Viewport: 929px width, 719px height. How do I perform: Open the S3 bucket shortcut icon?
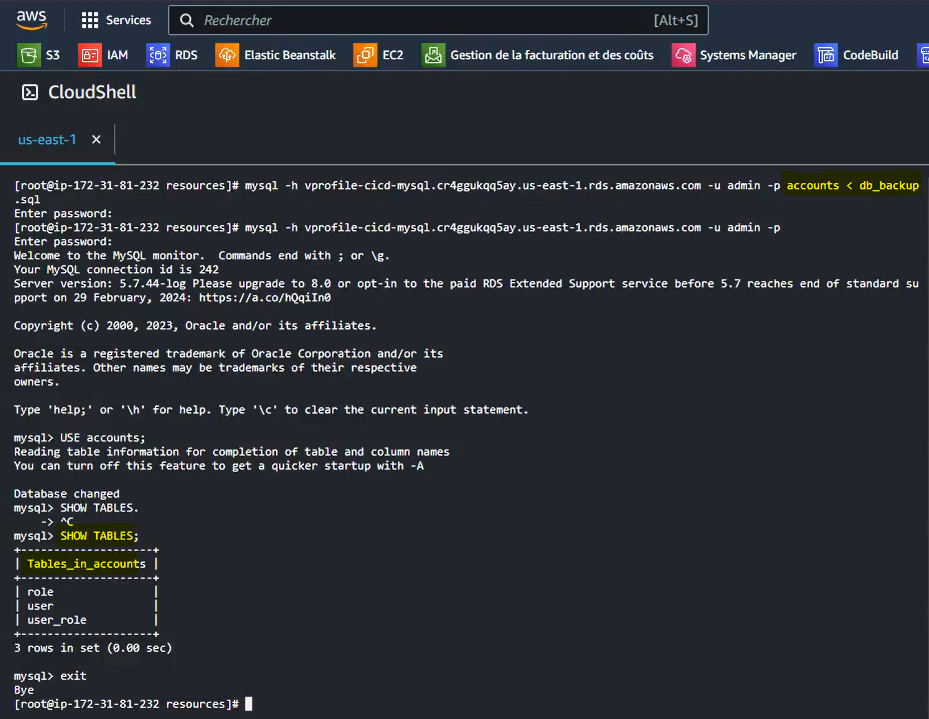tap(28, 55)
